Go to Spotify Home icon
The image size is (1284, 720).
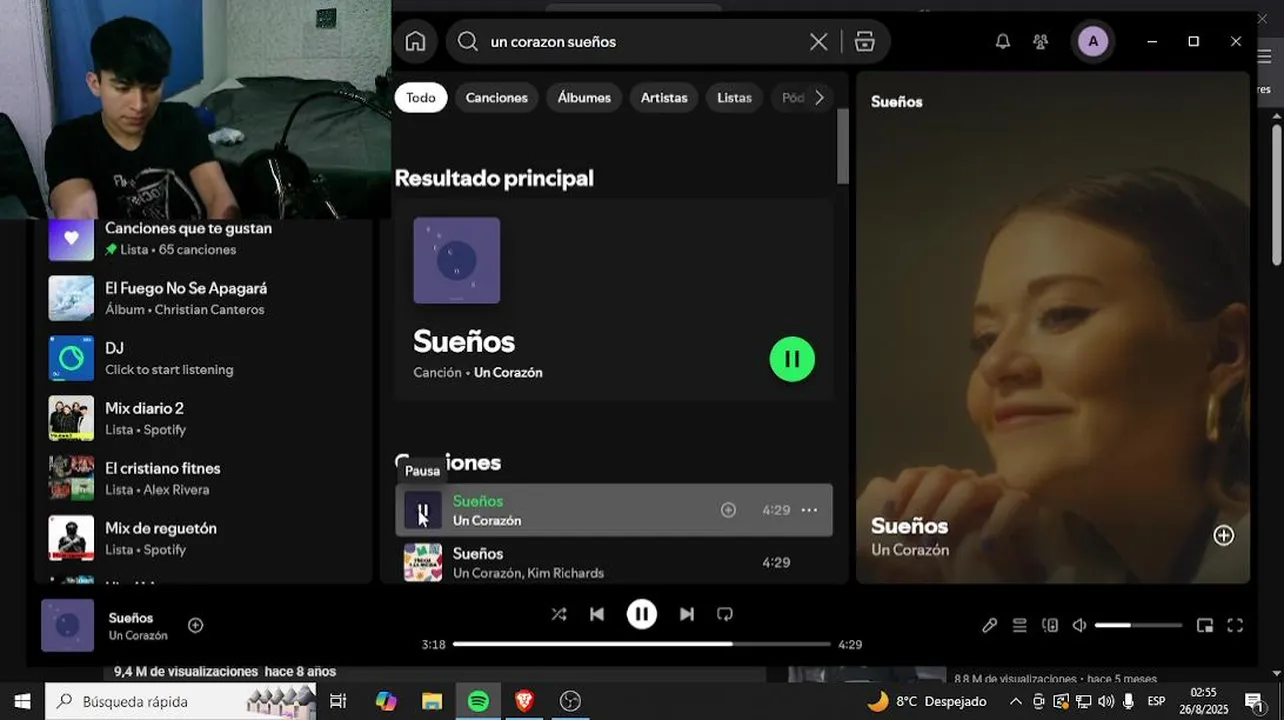click(415, 41)
